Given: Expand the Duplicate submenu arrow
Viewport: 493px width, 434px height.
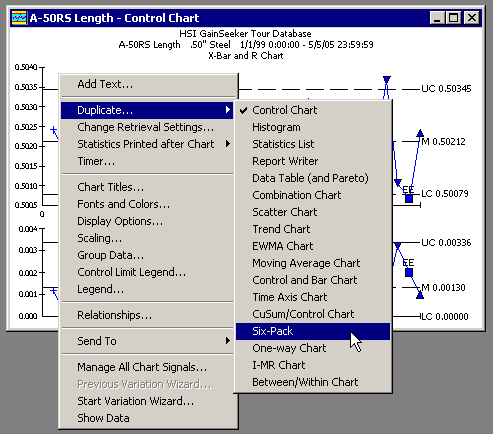Looking at the screenshot, I should [x=228, y=110].
